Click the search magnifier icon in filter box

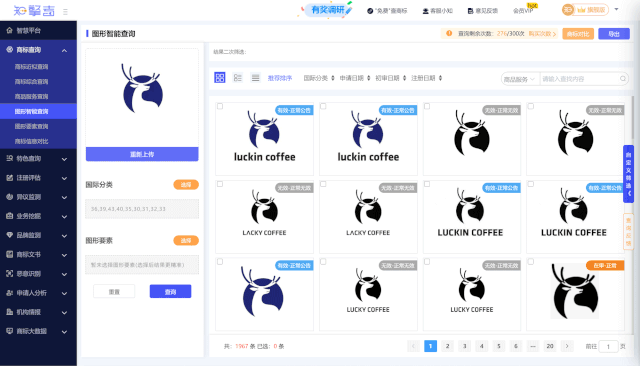623,79
